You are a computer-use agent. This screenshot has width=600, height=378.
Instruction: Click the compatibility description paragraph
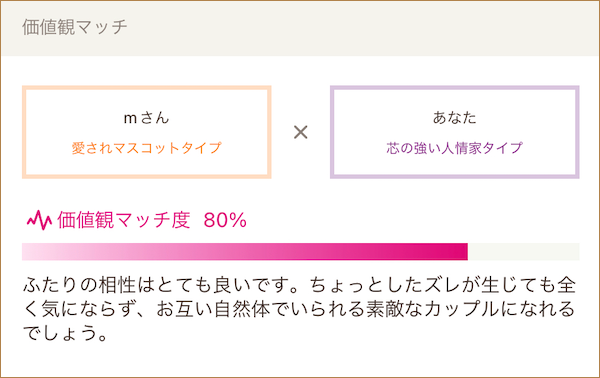pos(300,309)
